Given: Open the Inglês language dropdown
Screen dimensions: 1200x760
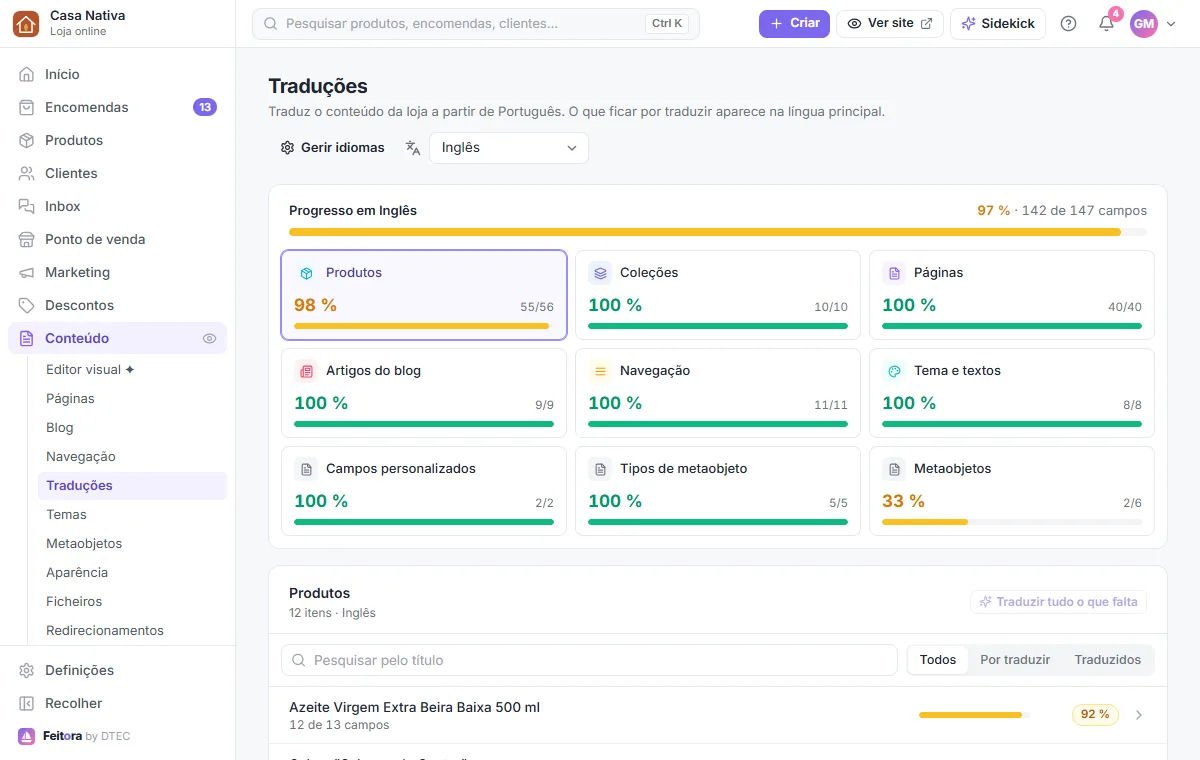Looking at the screenshot, I should pyautogui.click(x=509, y=148).
